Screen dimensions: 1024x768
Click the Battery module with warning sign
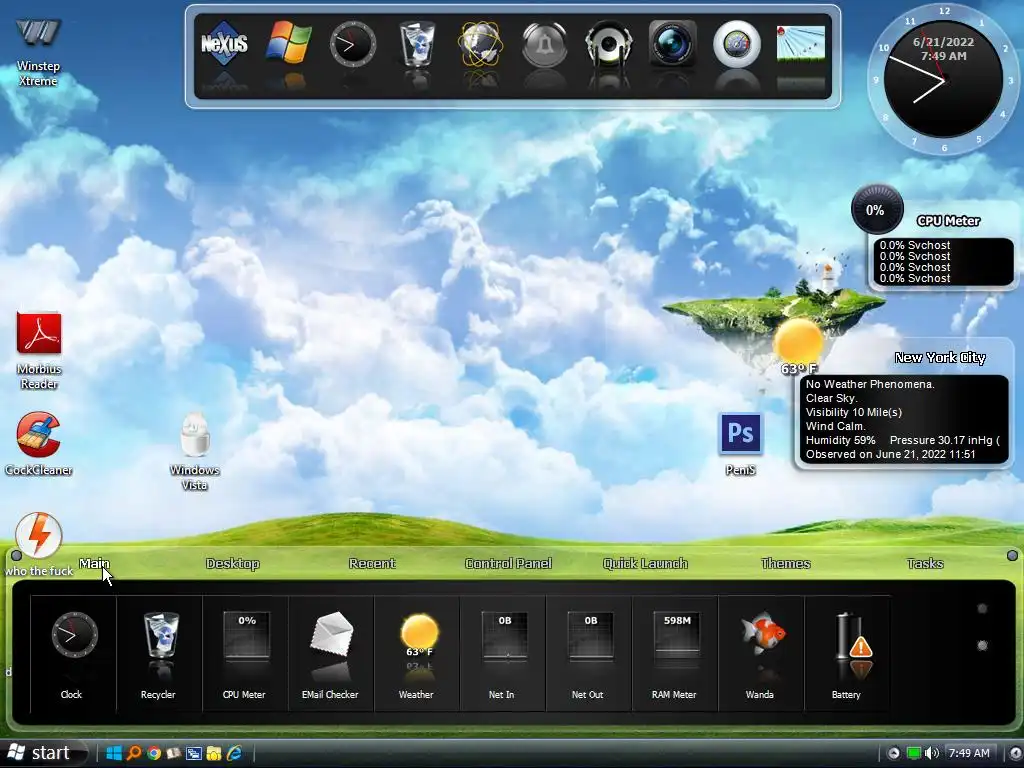pos(847,653)
